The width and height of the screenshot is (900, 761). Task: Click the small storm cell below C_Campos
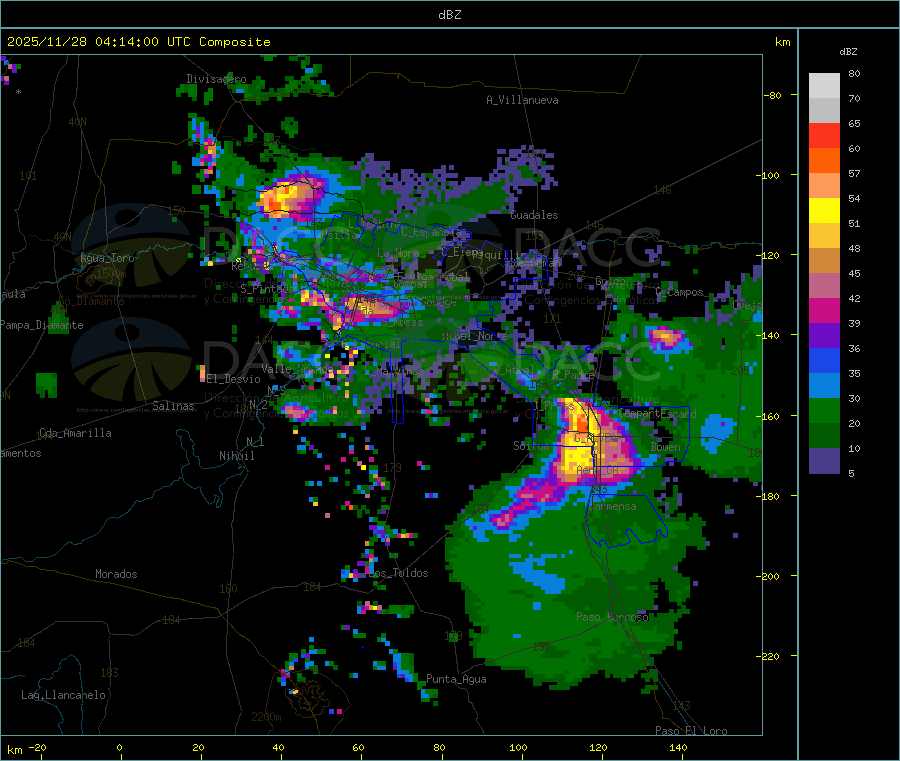coord(666,337)
